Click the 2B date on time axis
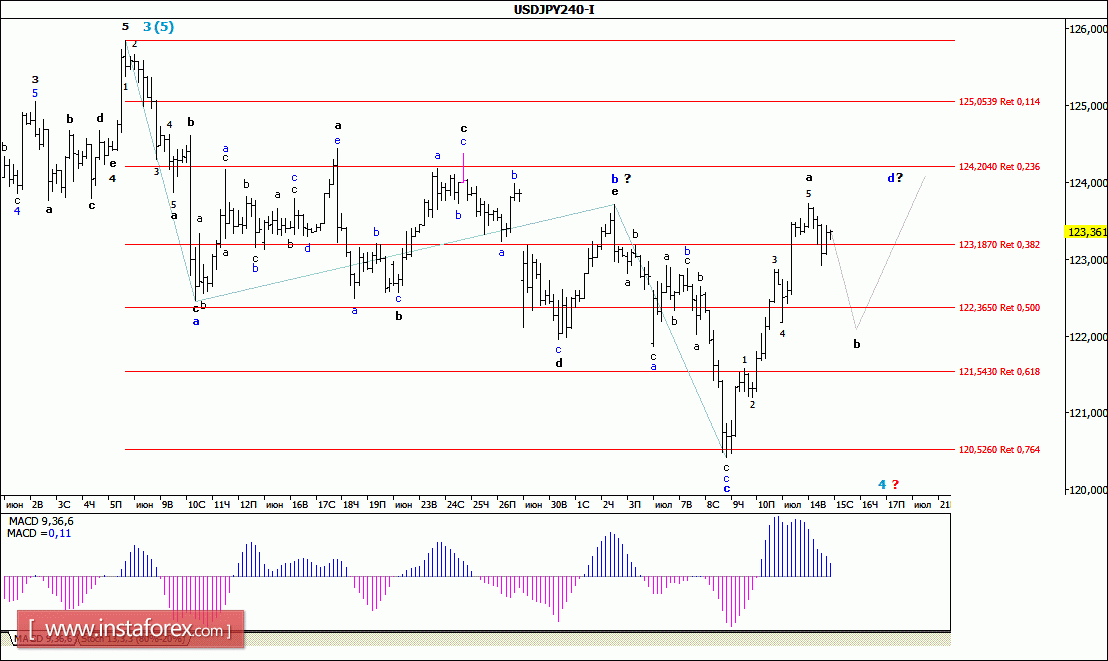 37,505
